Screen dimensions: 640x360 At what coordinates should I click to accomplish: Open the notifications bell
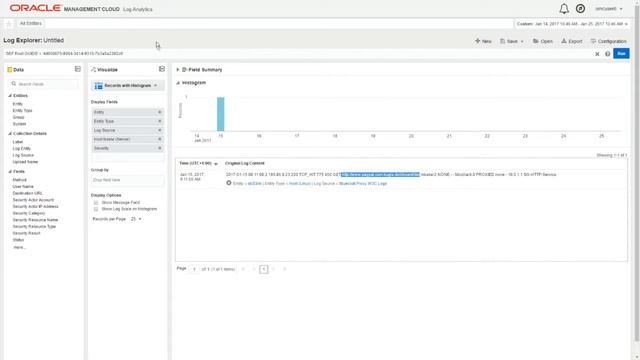564,9
